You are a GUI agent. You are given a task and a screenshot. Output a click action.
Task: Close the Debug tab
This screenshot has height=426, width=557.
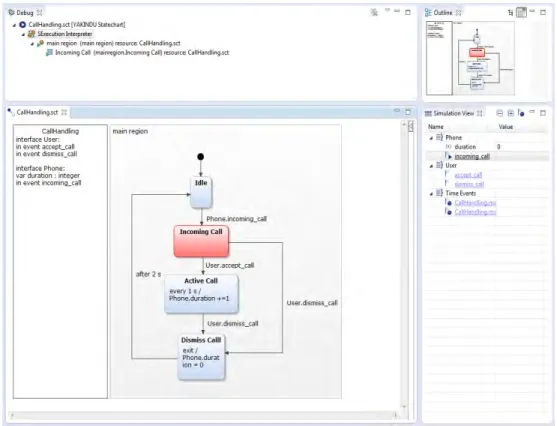(x=39, y=12)
